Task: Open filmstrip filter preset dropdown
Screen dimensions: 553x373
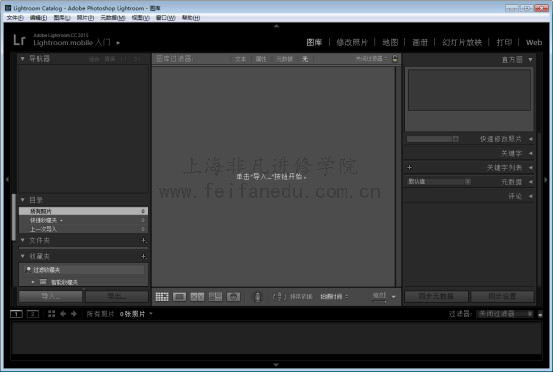Action: 504,314
